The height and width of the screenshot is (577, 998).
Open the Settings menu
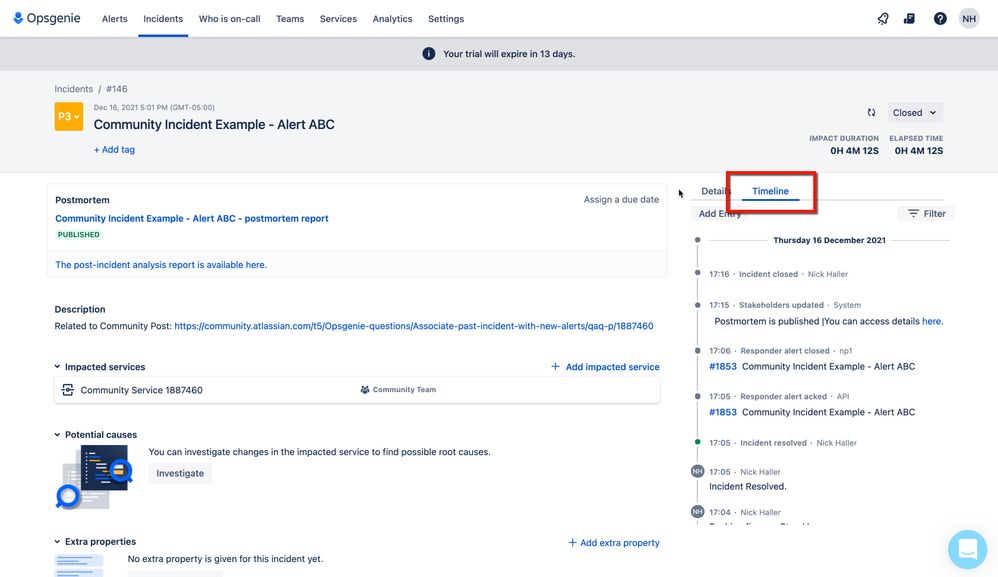[446, 19]
